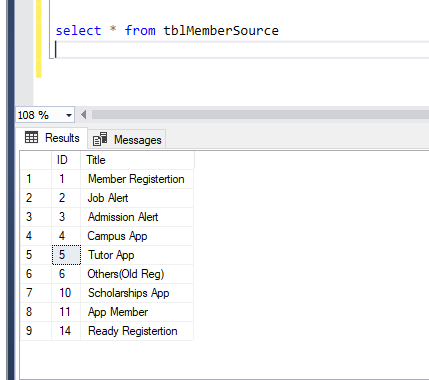Click row header number 9

point(36,331)
